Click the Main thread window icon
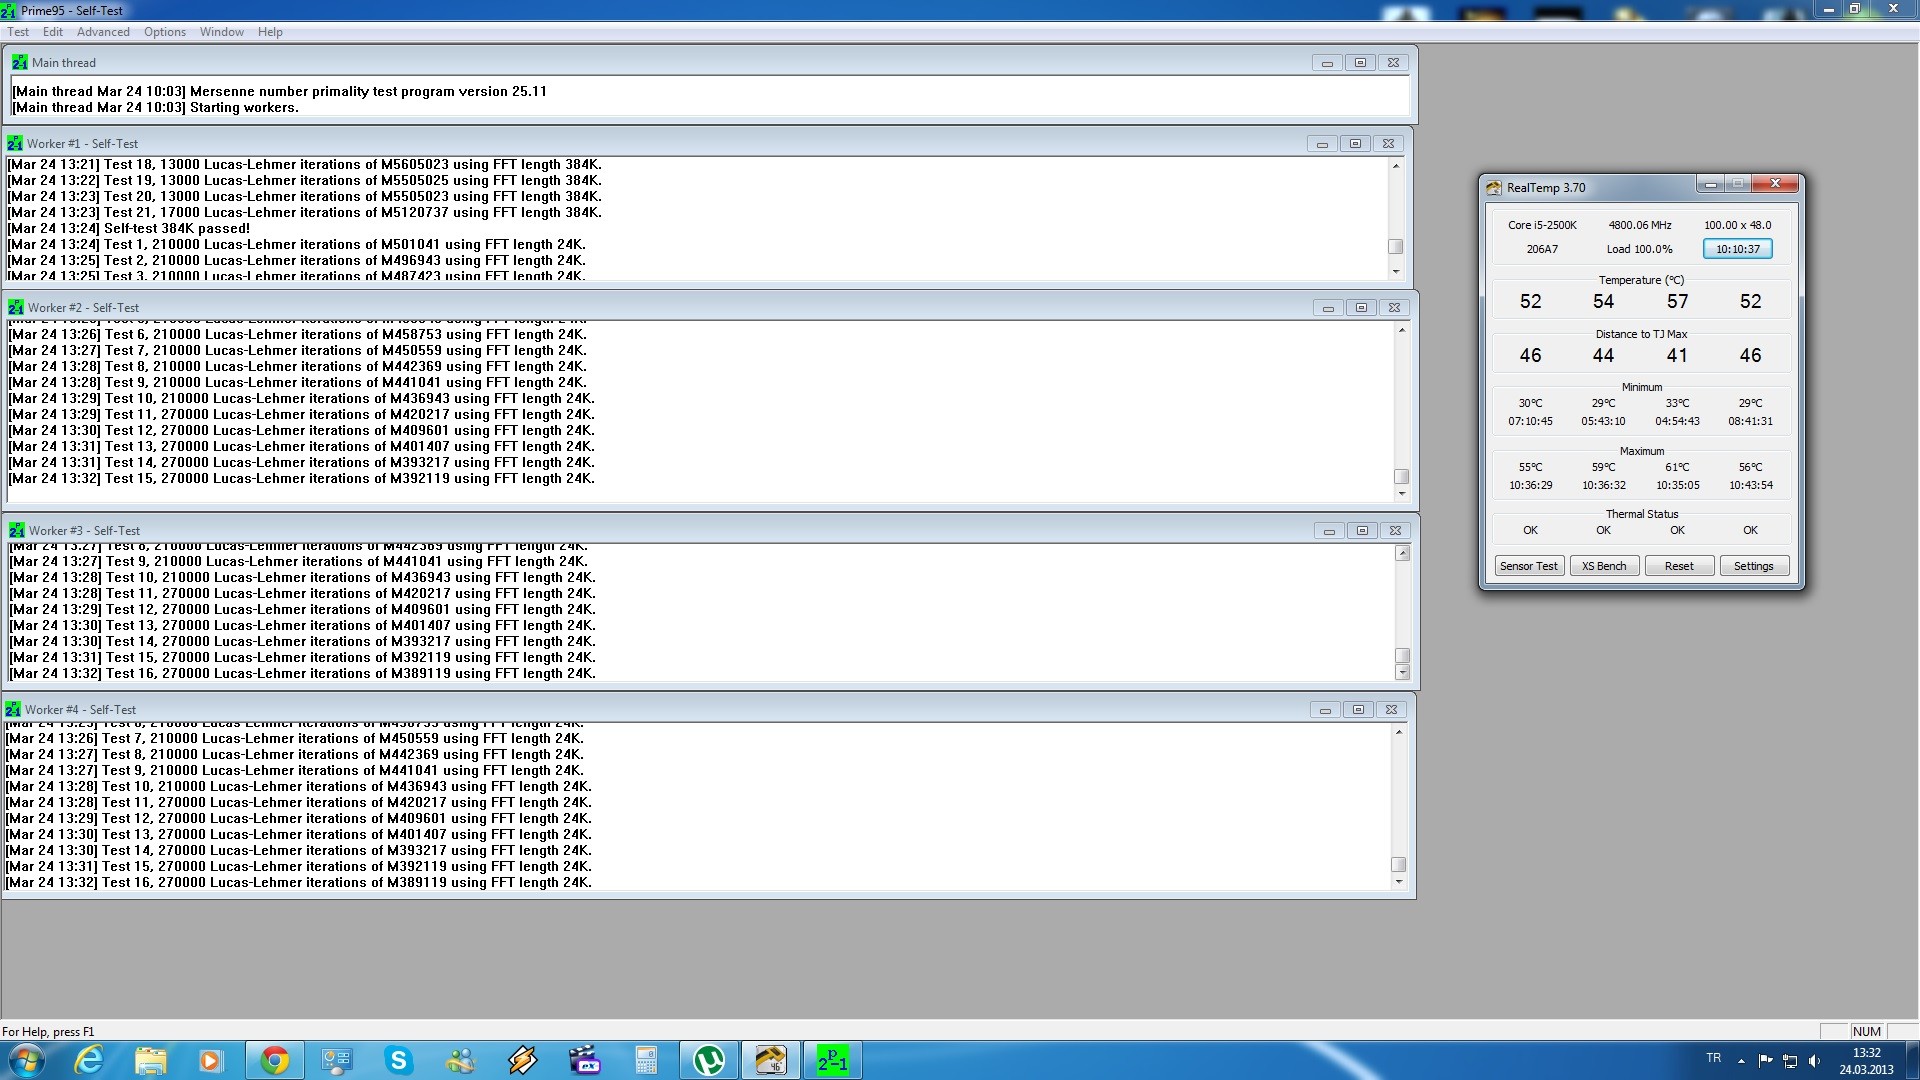The height and width of the screenshot is (1080, 1920). point(19,62)
